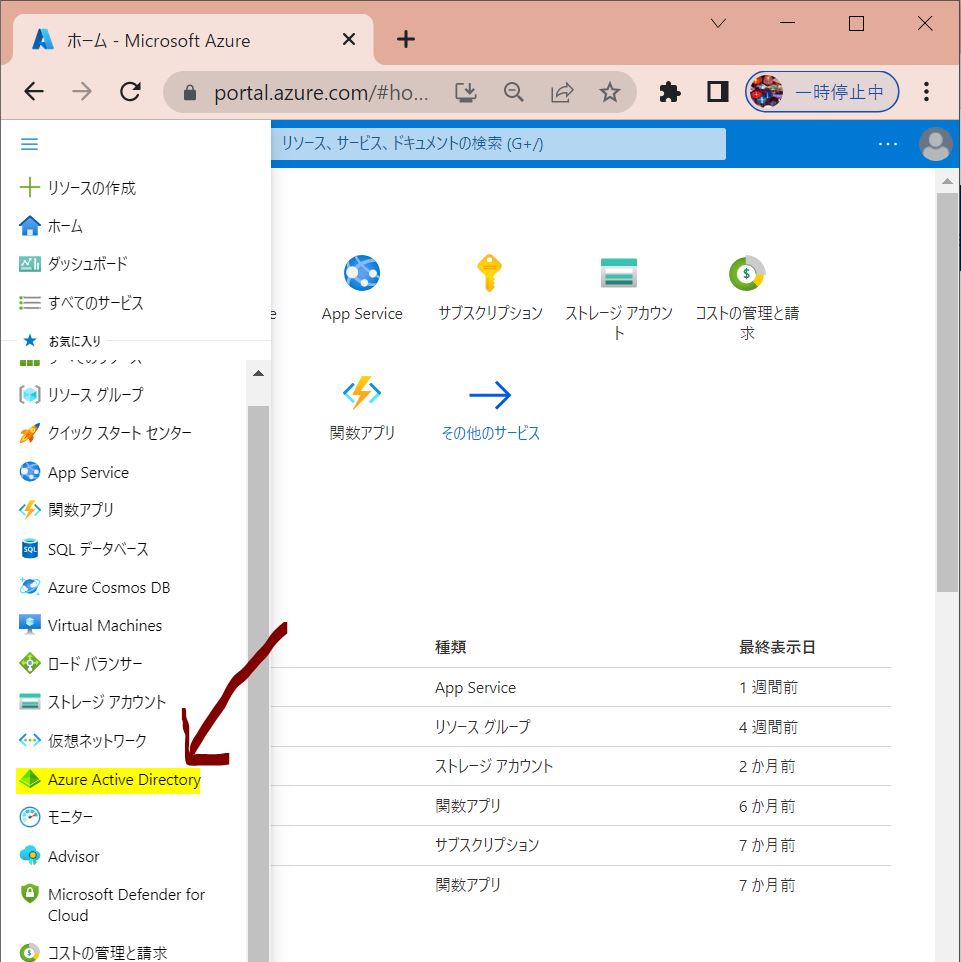The width and height of the screenshot is (961, 962).
Task: Click リソースの作成 in the sidebar
Action: tap(91, 188)
